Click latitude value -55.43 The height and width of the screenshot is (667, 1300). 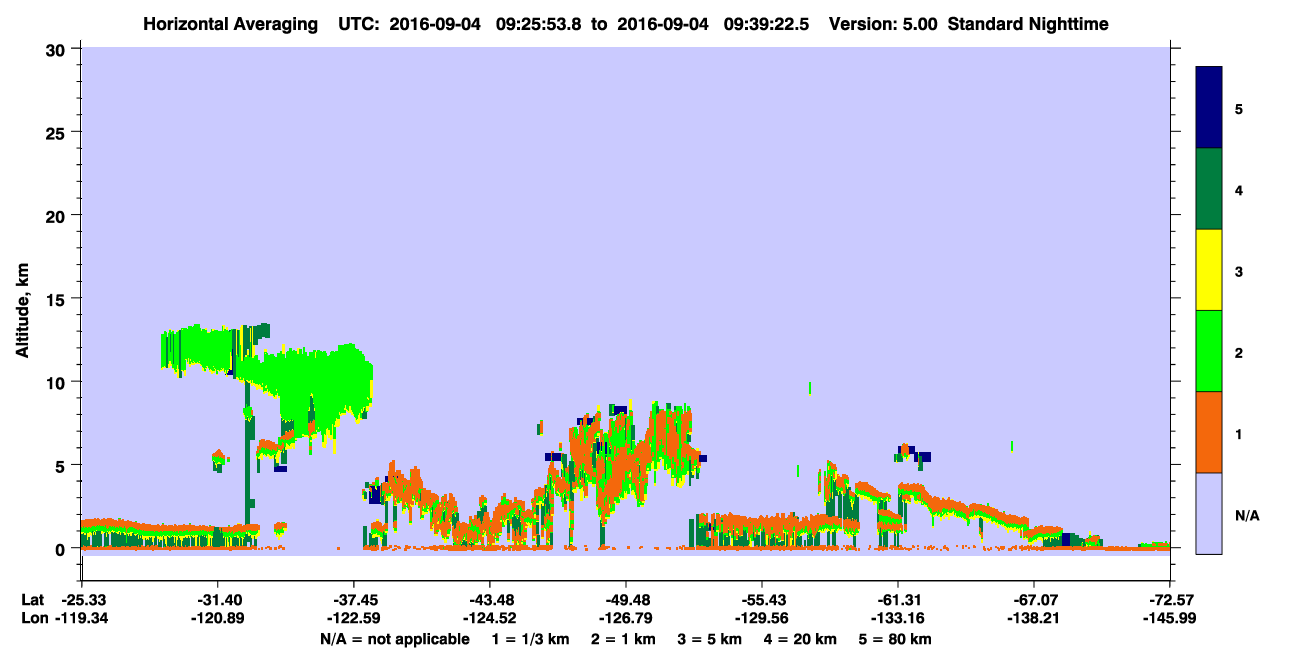click(x=762, y=599)
